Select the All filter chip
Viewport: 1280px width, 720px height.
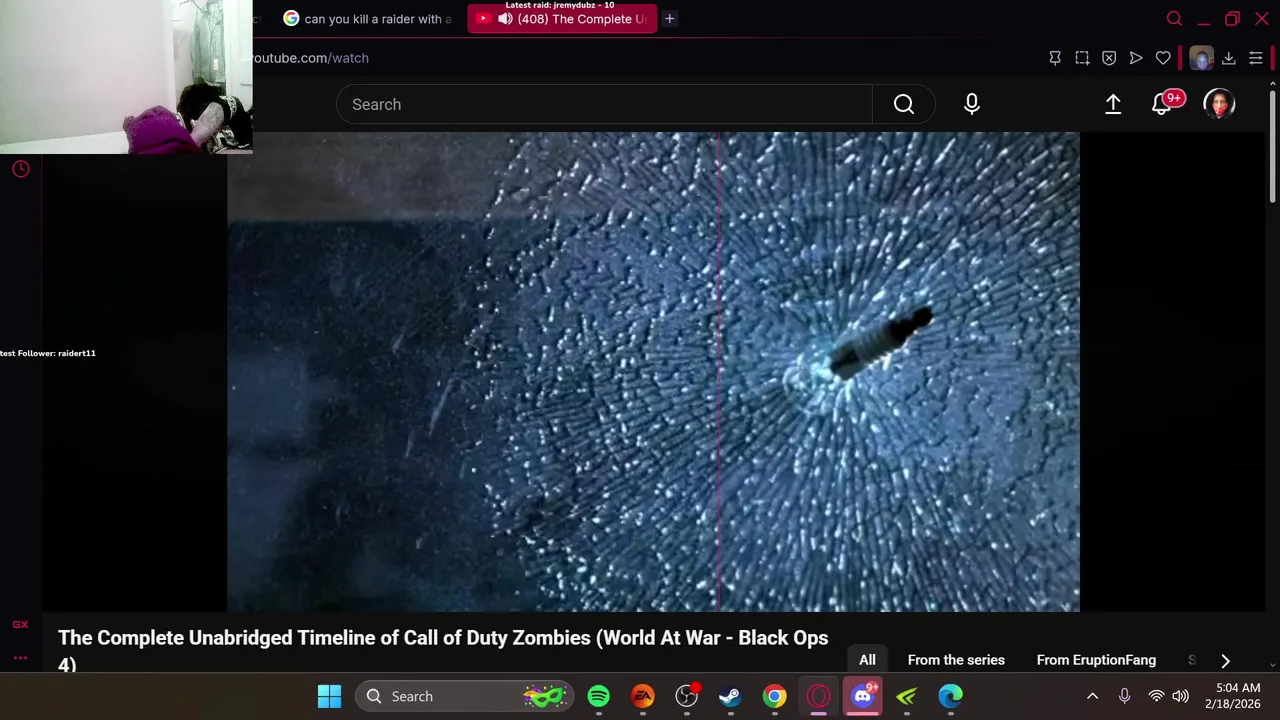coord(867,660)
